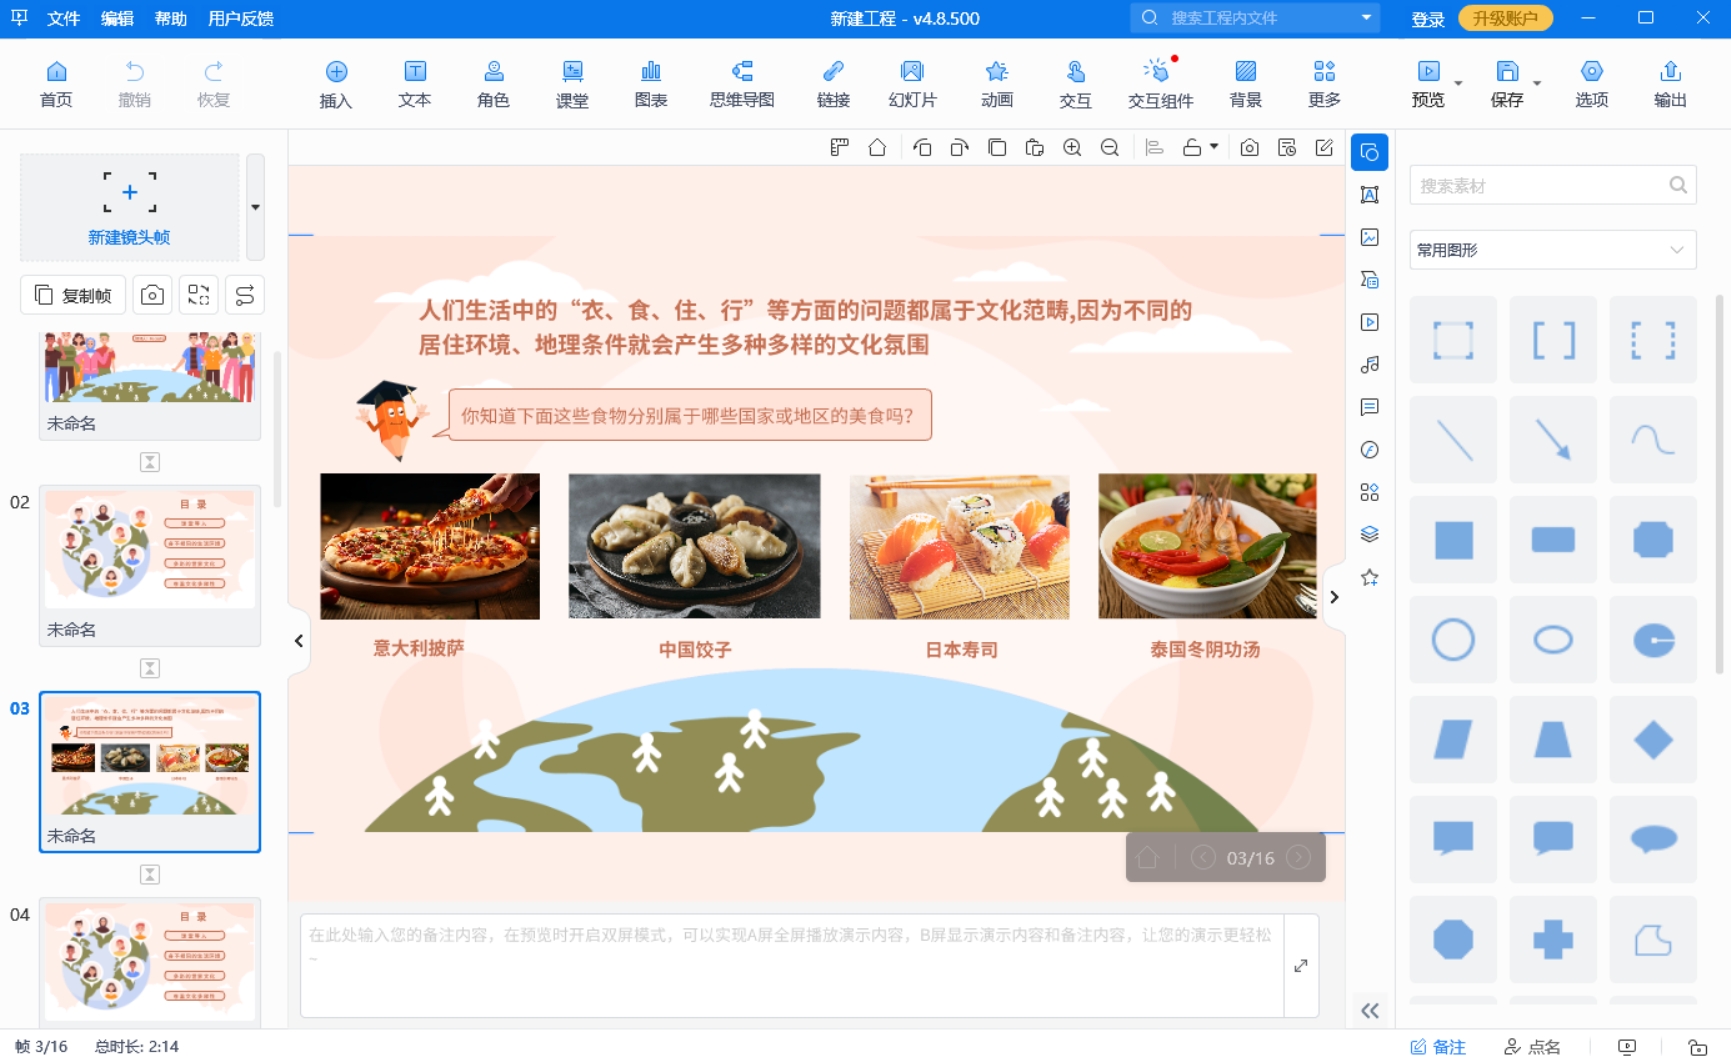Open the 课堂 classroom tool
The width and height of the screenshot is (1731, 1060).
(572, 84)
